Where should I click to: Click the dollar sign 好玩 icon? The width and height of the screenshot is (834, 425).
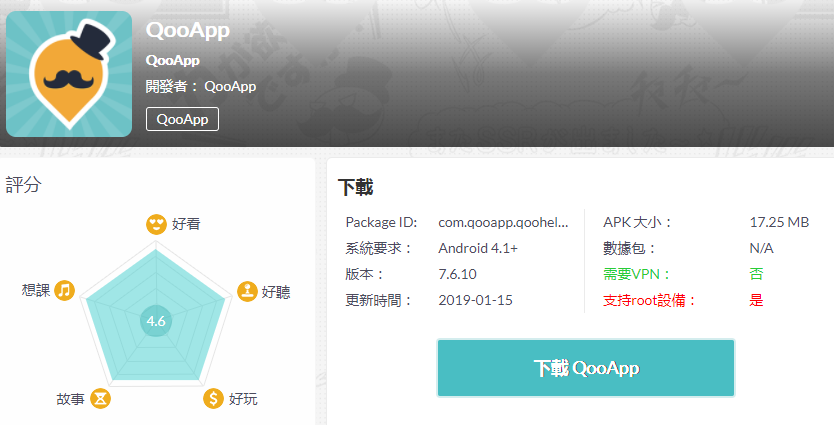point(213,398)
